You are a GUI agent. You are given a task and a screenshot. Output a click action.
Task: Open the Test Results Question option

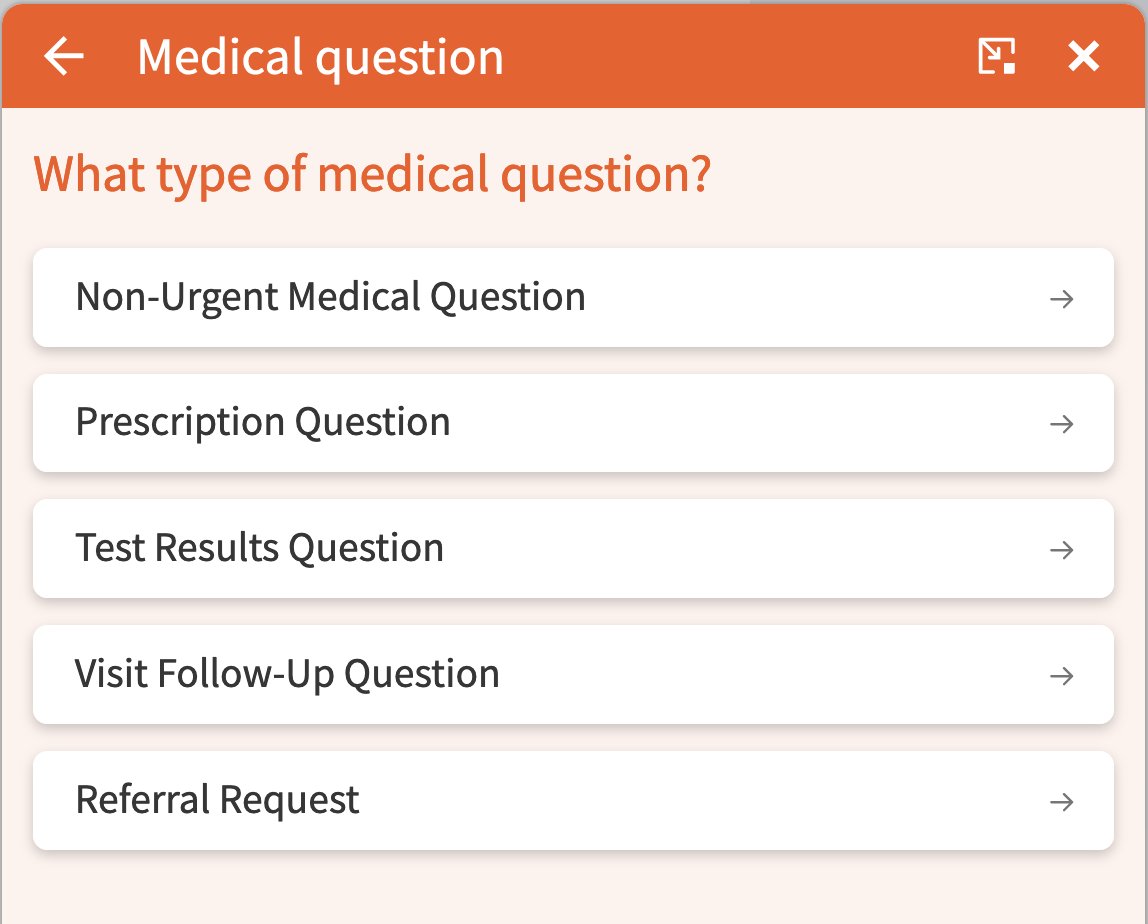(573, 548)
